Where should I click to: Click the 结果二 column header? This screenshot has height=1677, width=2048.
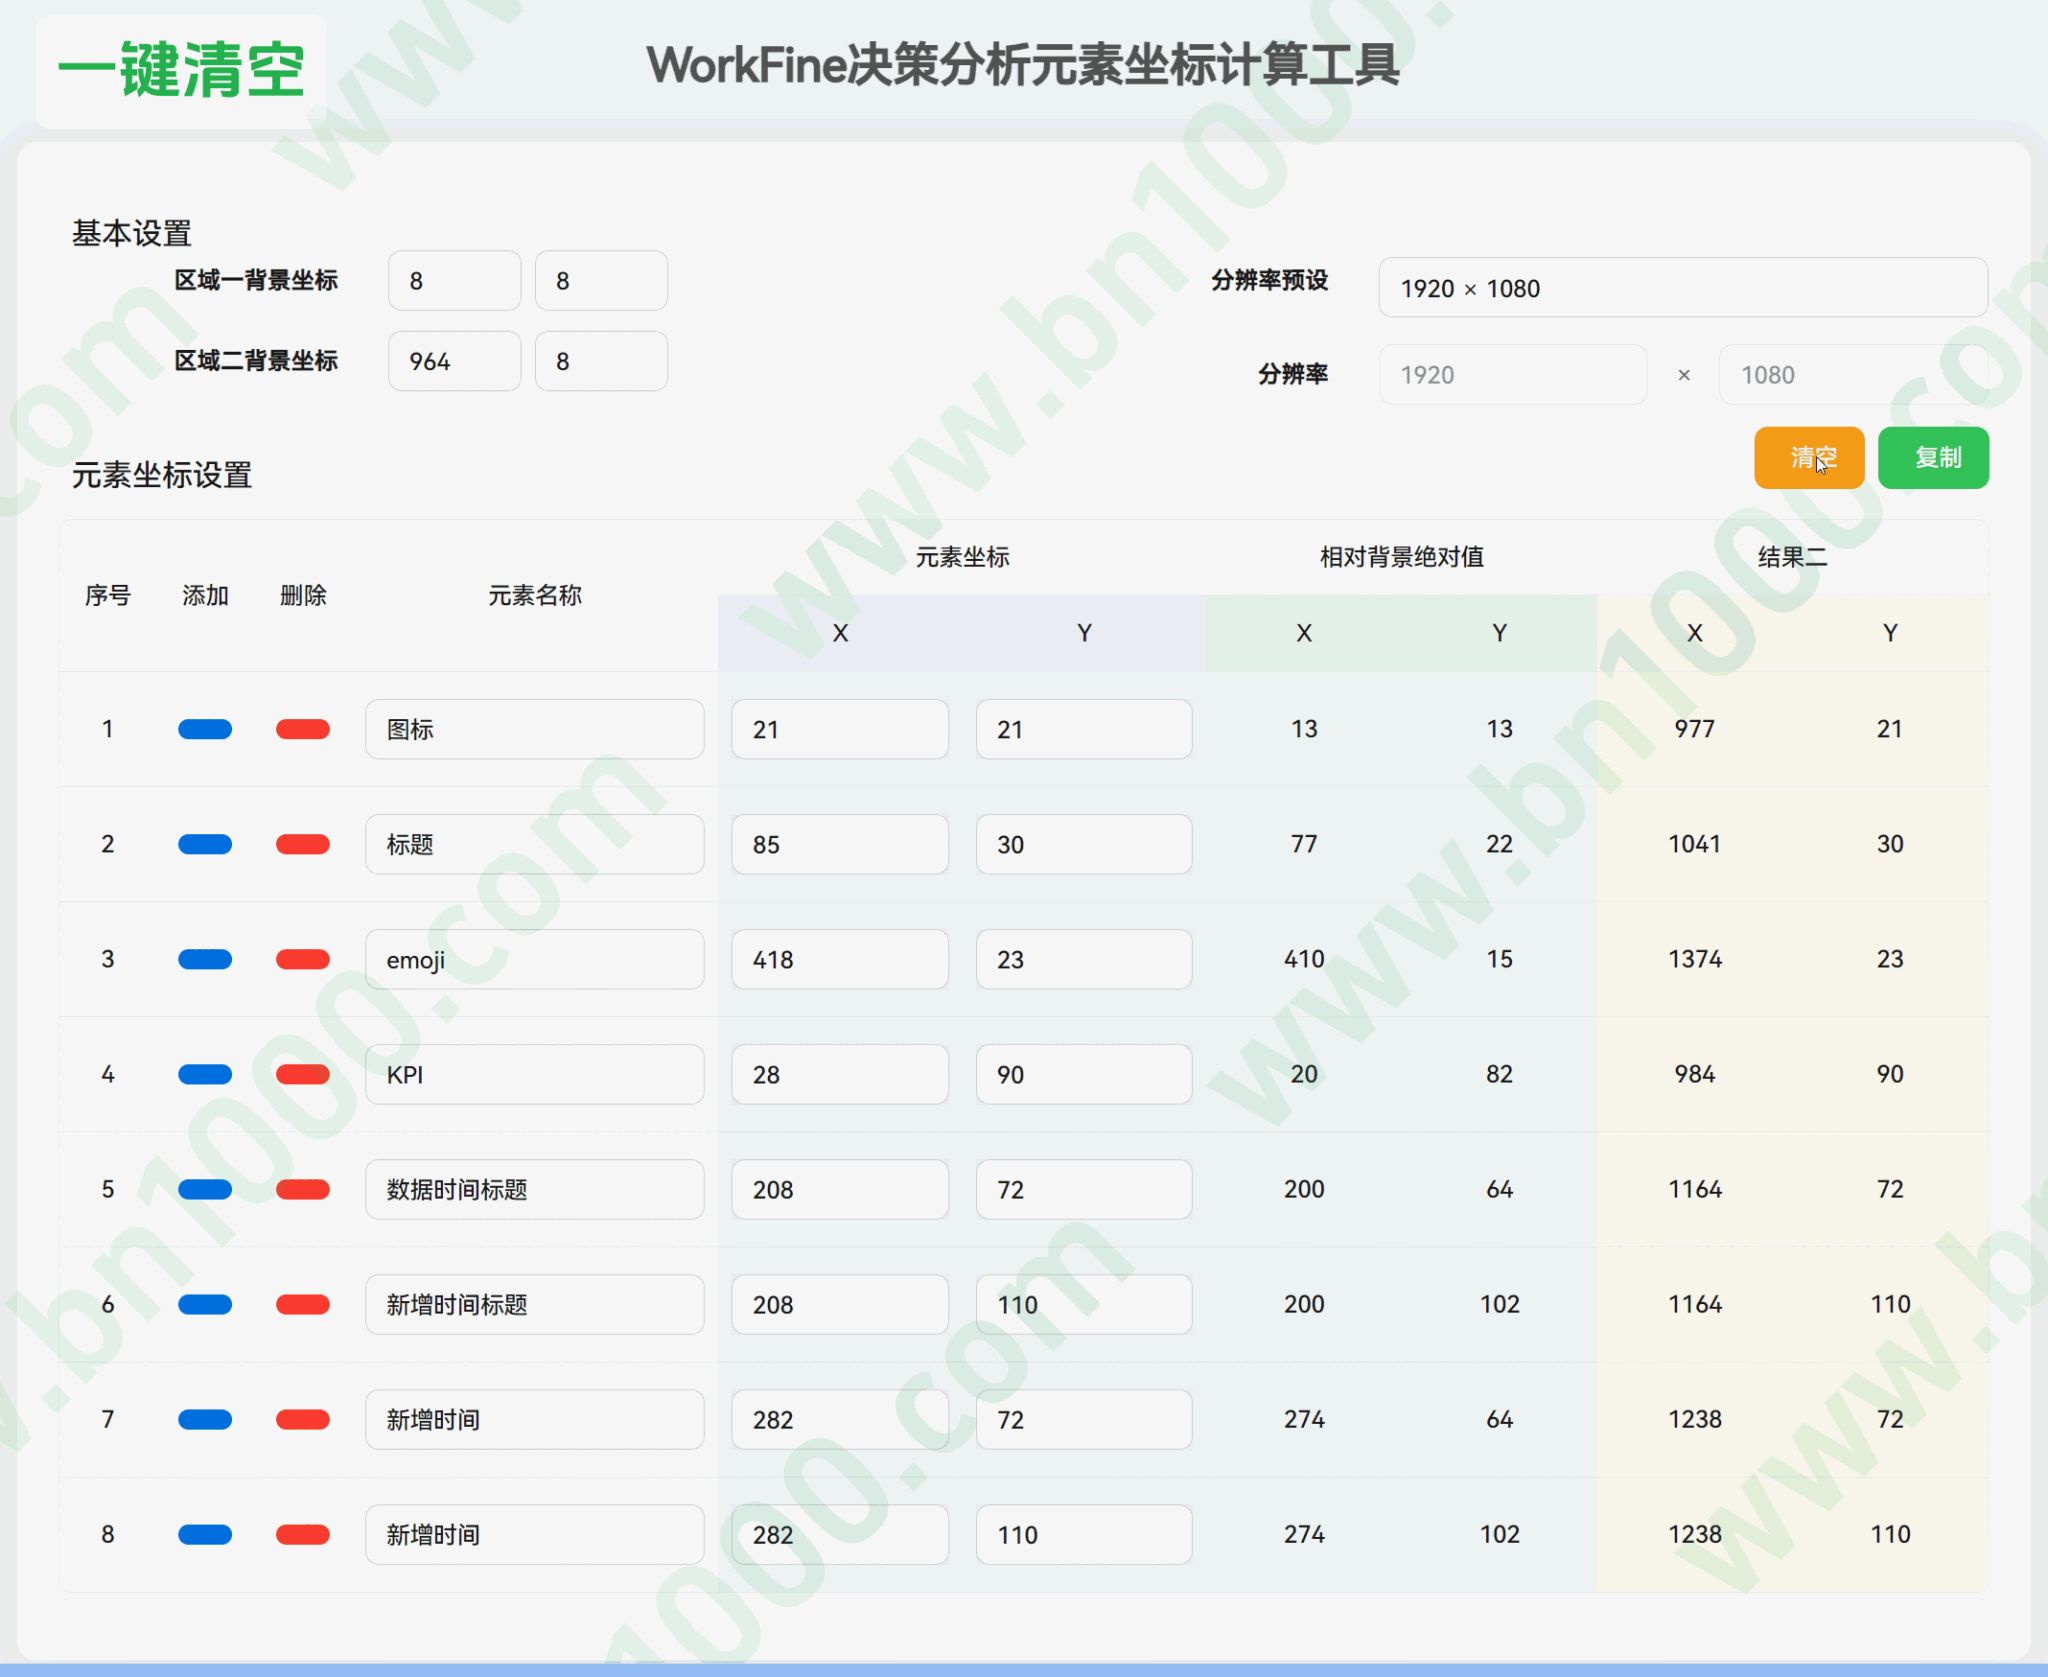pyautogui.click(x=1792, y=557)
